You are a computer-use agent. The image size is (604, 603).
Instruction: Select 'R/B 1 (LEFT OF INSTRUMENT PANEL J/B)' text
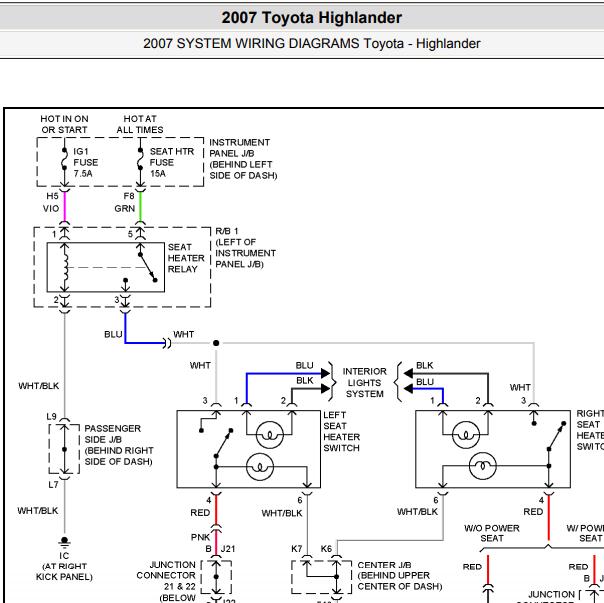[245, 247]
